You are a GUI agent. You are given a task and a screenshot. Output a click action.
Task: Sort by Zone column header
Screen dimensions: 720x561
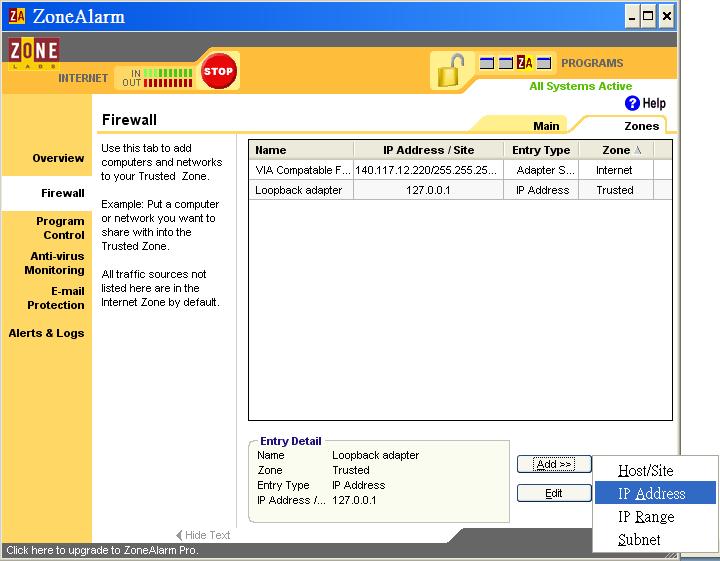pyautogui.click(x=616, y=150)
